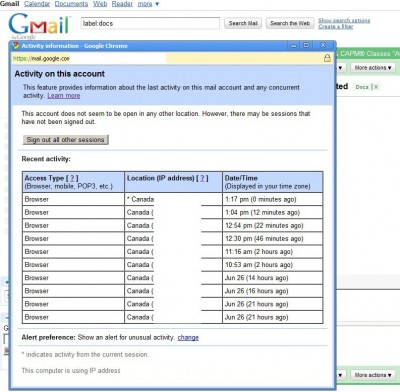This screenshot has height=392, width=400.
Task: Expand the more menu in top bar
Action: click(148, 4)
